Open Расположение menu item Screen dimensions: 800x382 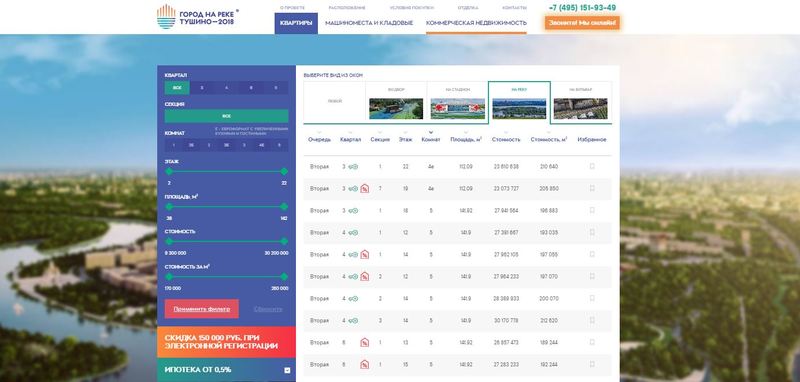click(347, 8)
